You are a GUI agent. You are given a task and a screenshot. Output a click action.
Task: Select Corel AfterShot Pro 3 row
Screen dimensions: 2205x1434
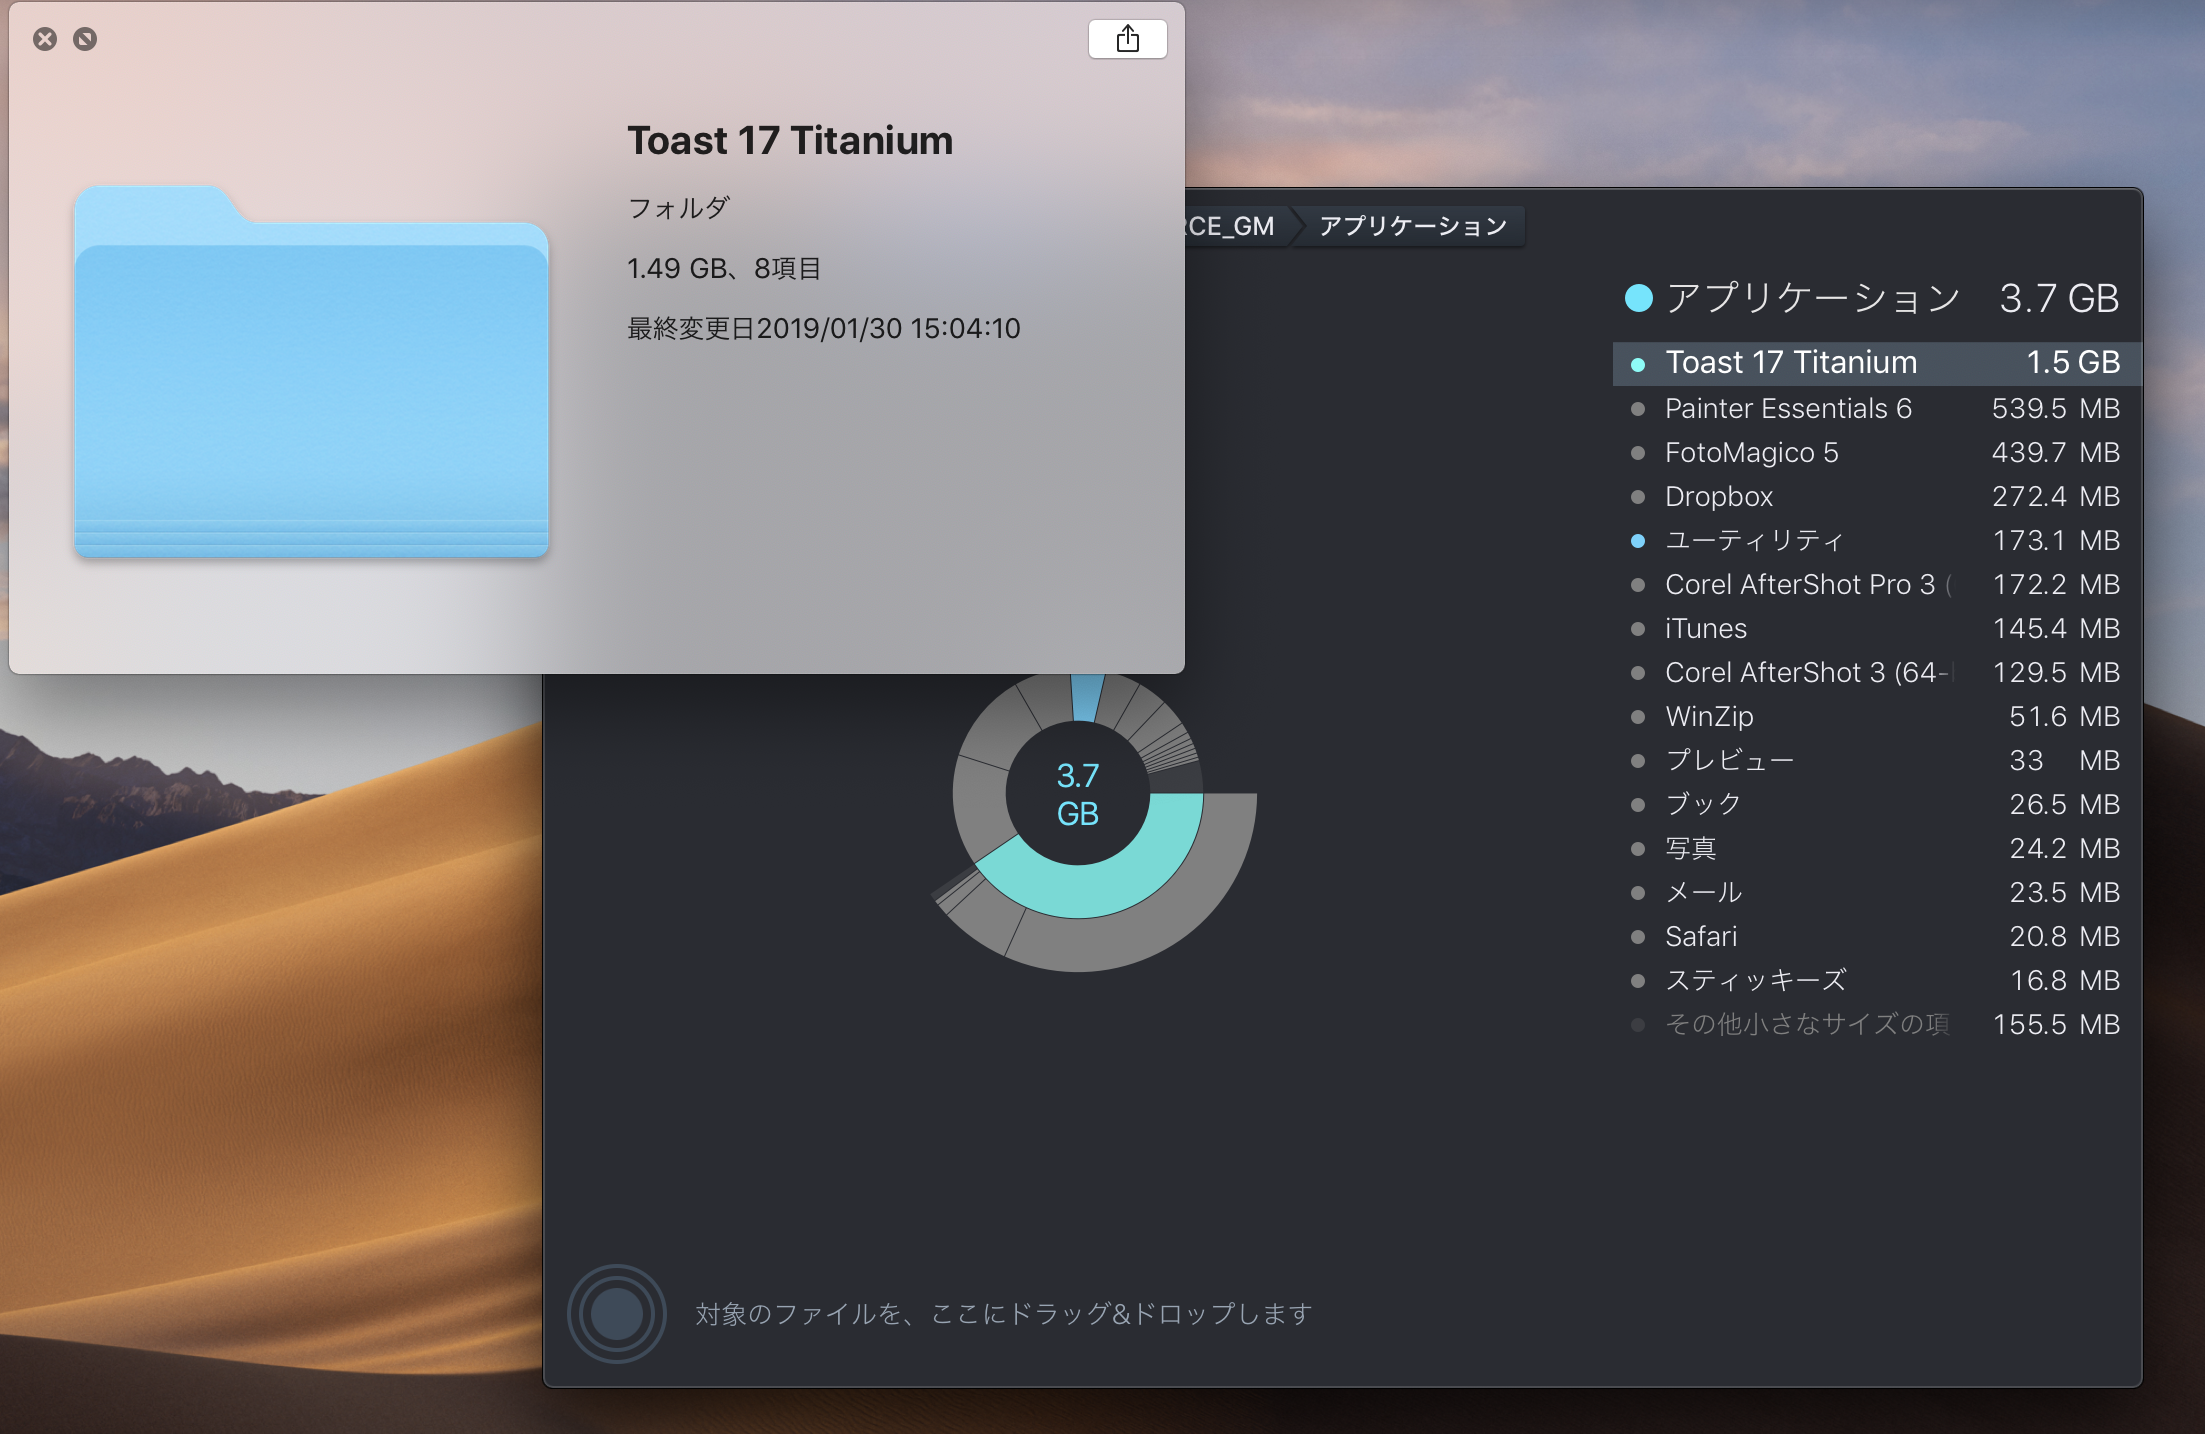(x=1877, y=584)
